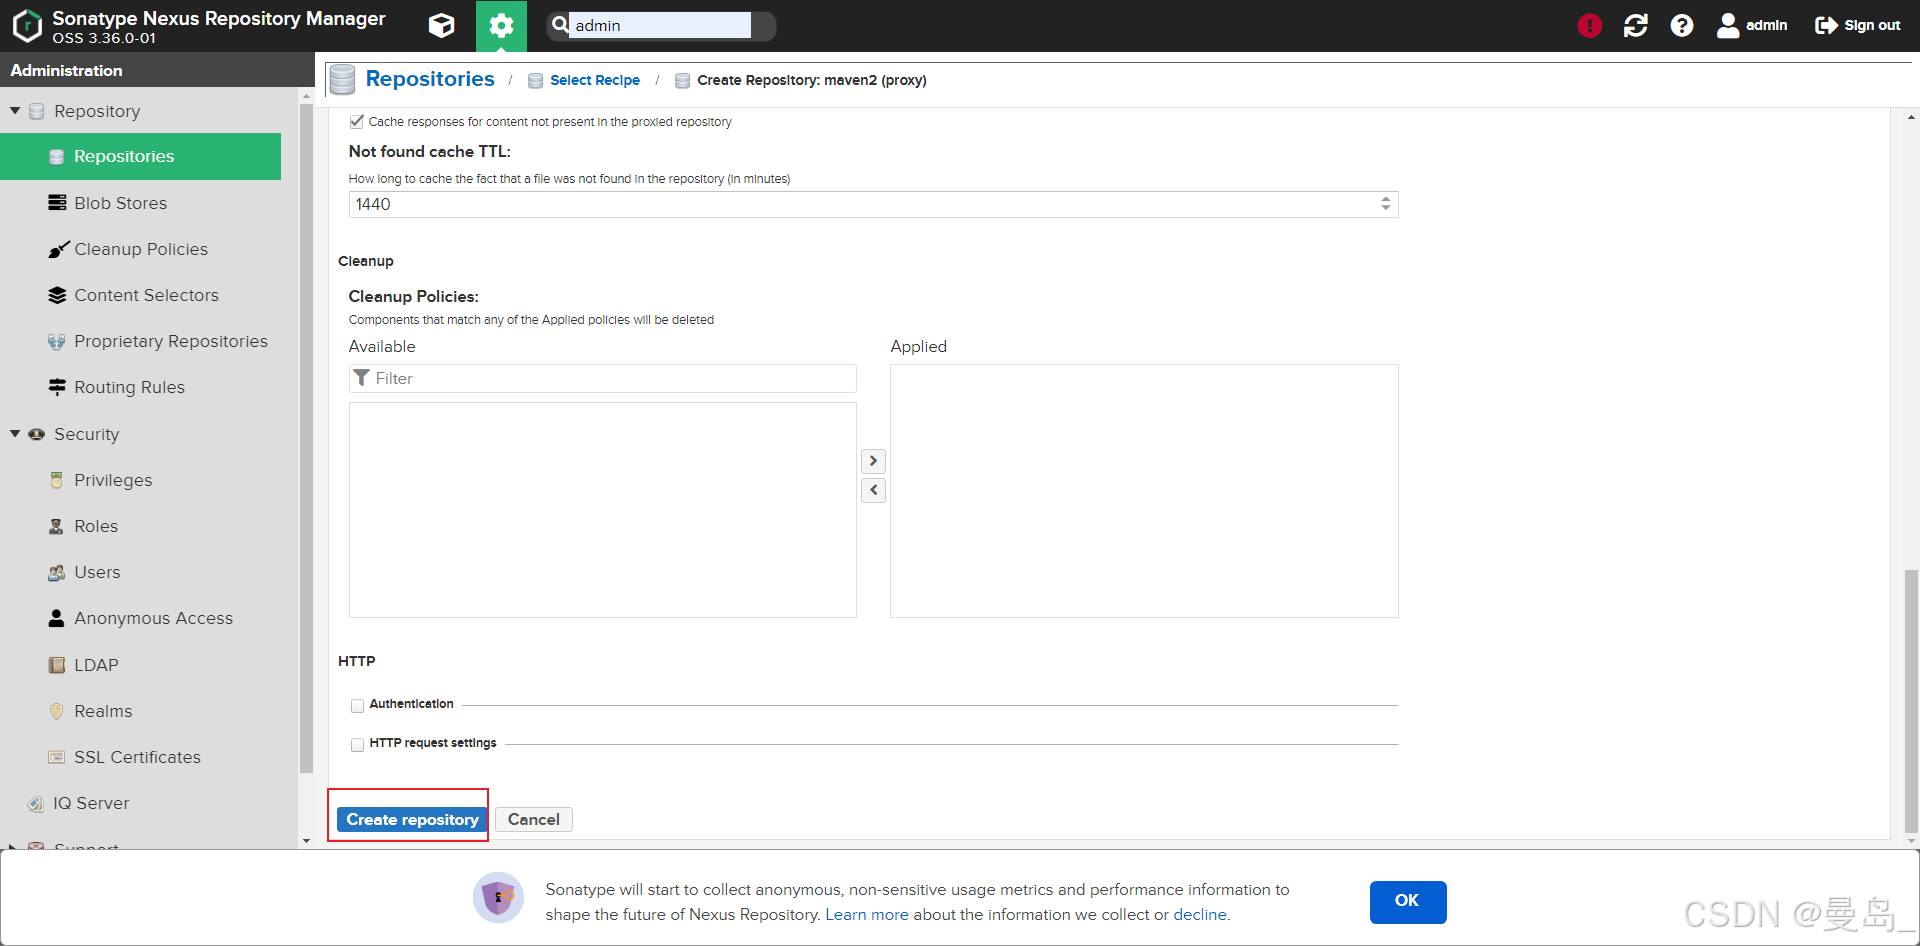Screen dimensions: 1920x946
Task: Click the Routing Rules signpost icon
Action: pos(57,387)
